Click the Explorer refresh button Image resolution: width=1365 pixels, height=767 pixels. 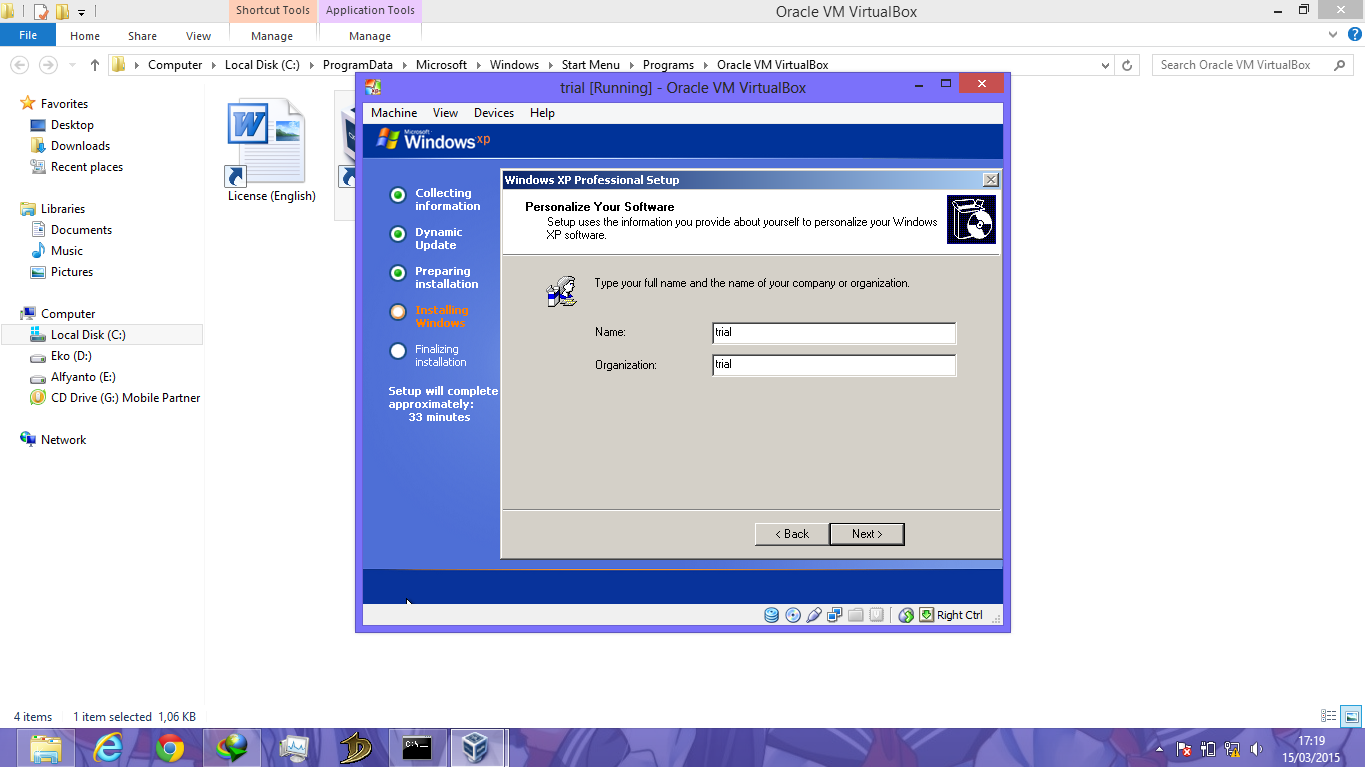(x=1128, y=65)
